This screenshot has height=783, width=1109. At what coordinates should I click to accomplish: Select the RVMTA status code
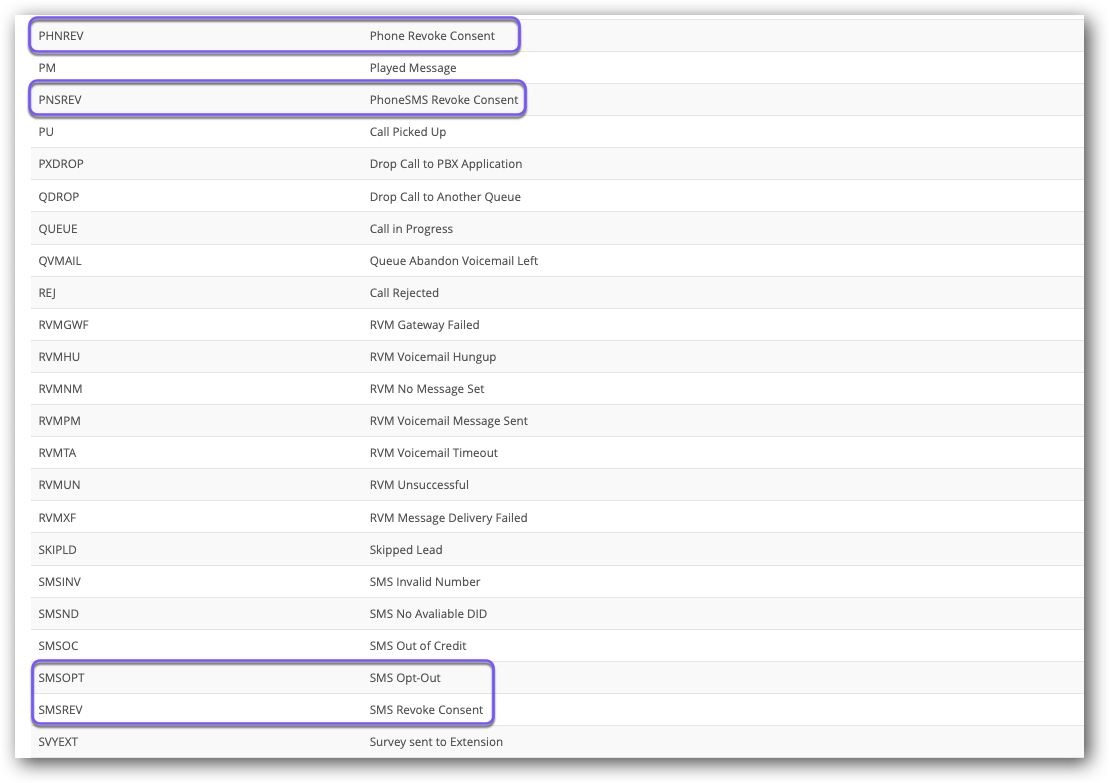coord(57,453)
